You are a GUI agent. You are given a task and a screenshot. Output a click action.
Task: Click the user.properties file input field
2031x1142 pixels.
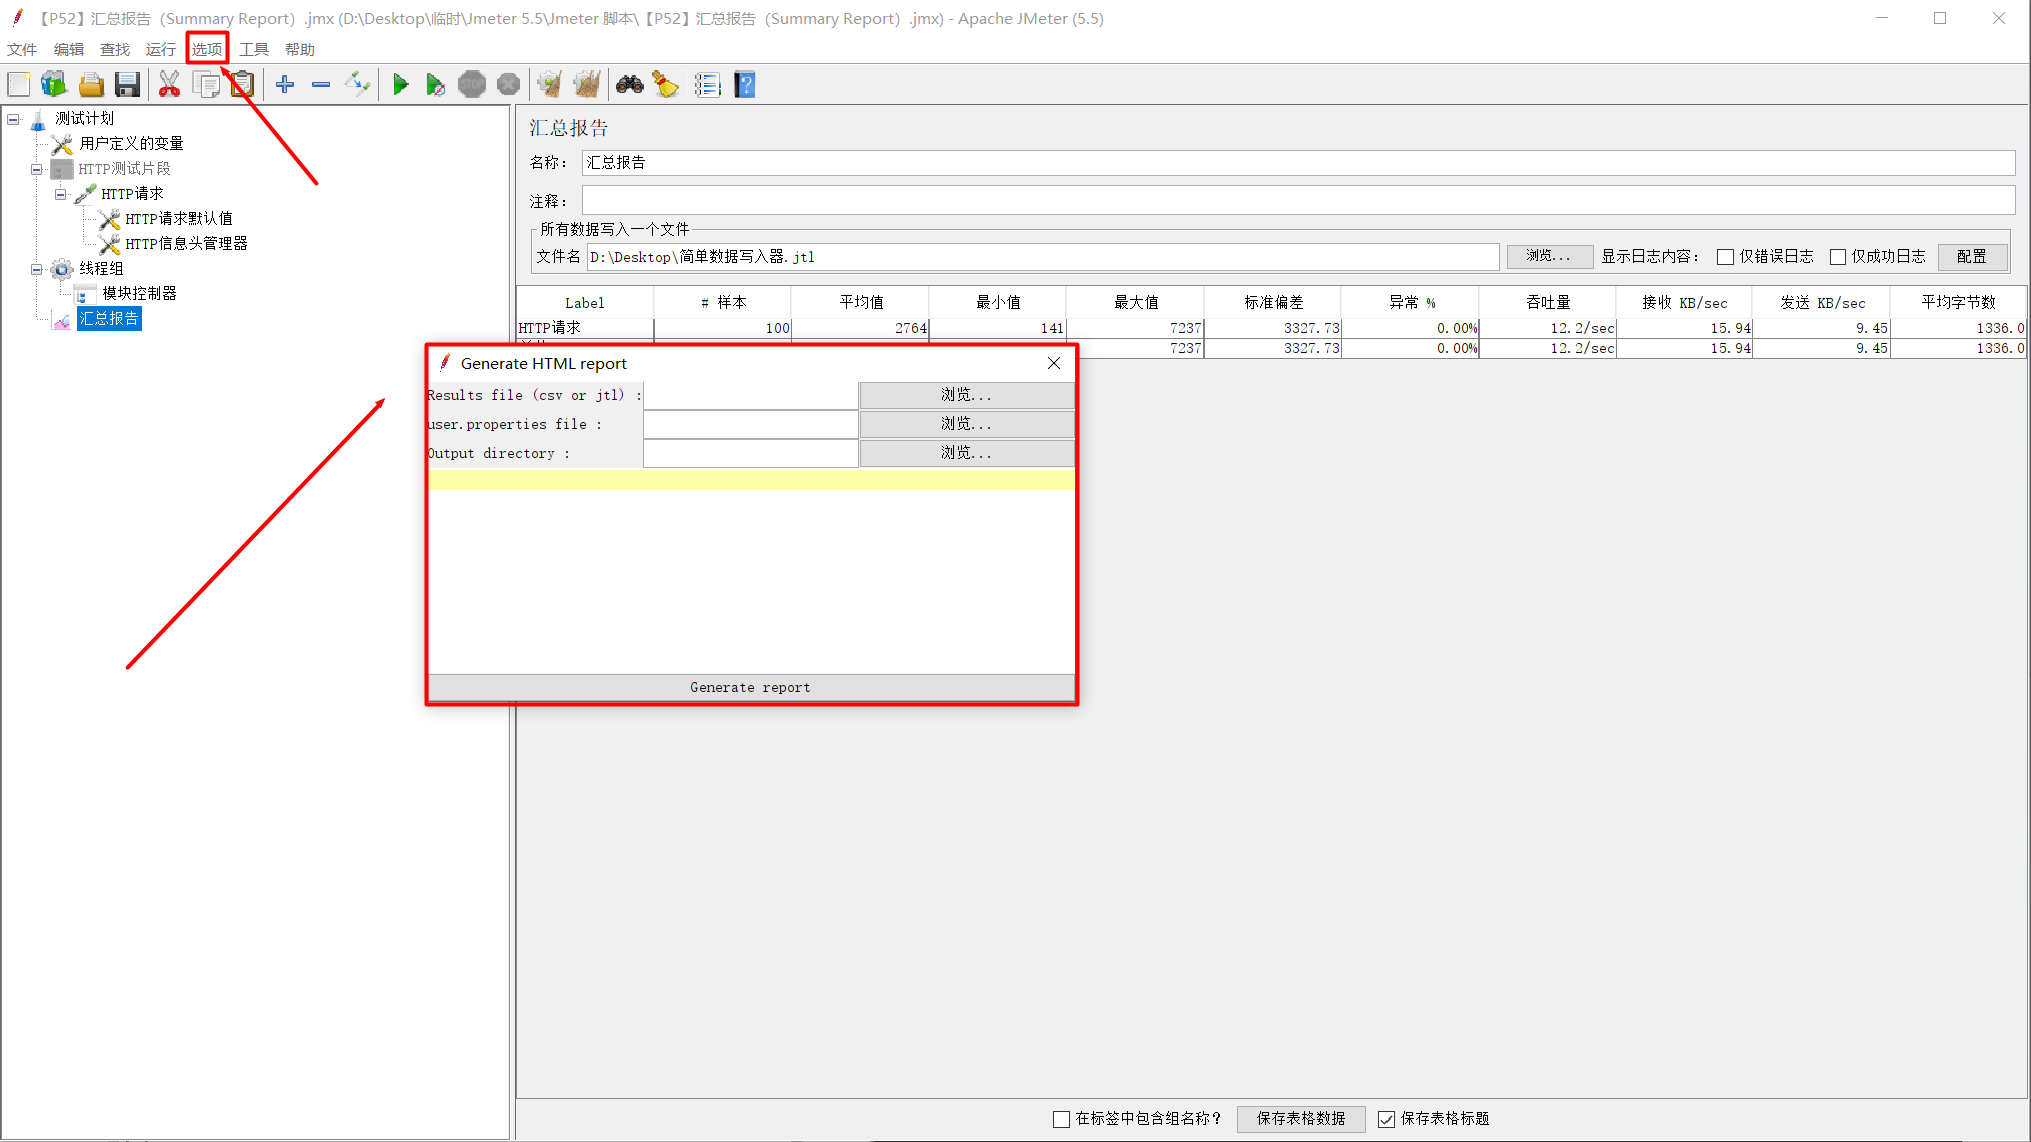pyautogui.click(x=751, y=424)
